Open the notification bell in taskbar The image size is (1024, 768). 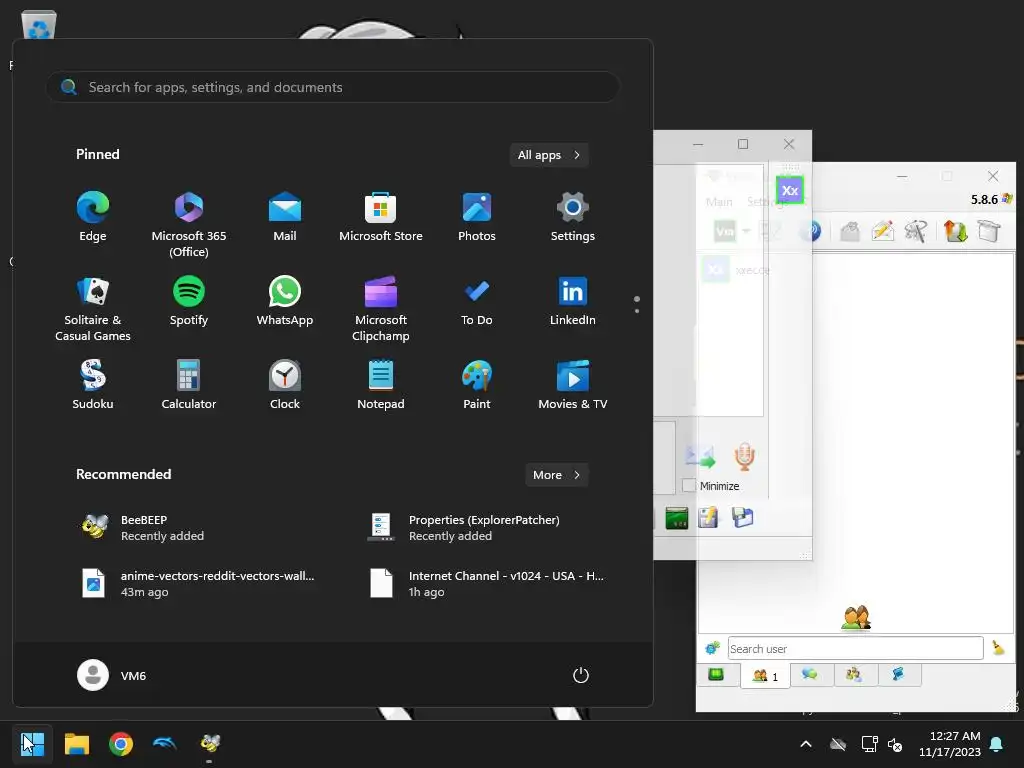tap(997, 744)
